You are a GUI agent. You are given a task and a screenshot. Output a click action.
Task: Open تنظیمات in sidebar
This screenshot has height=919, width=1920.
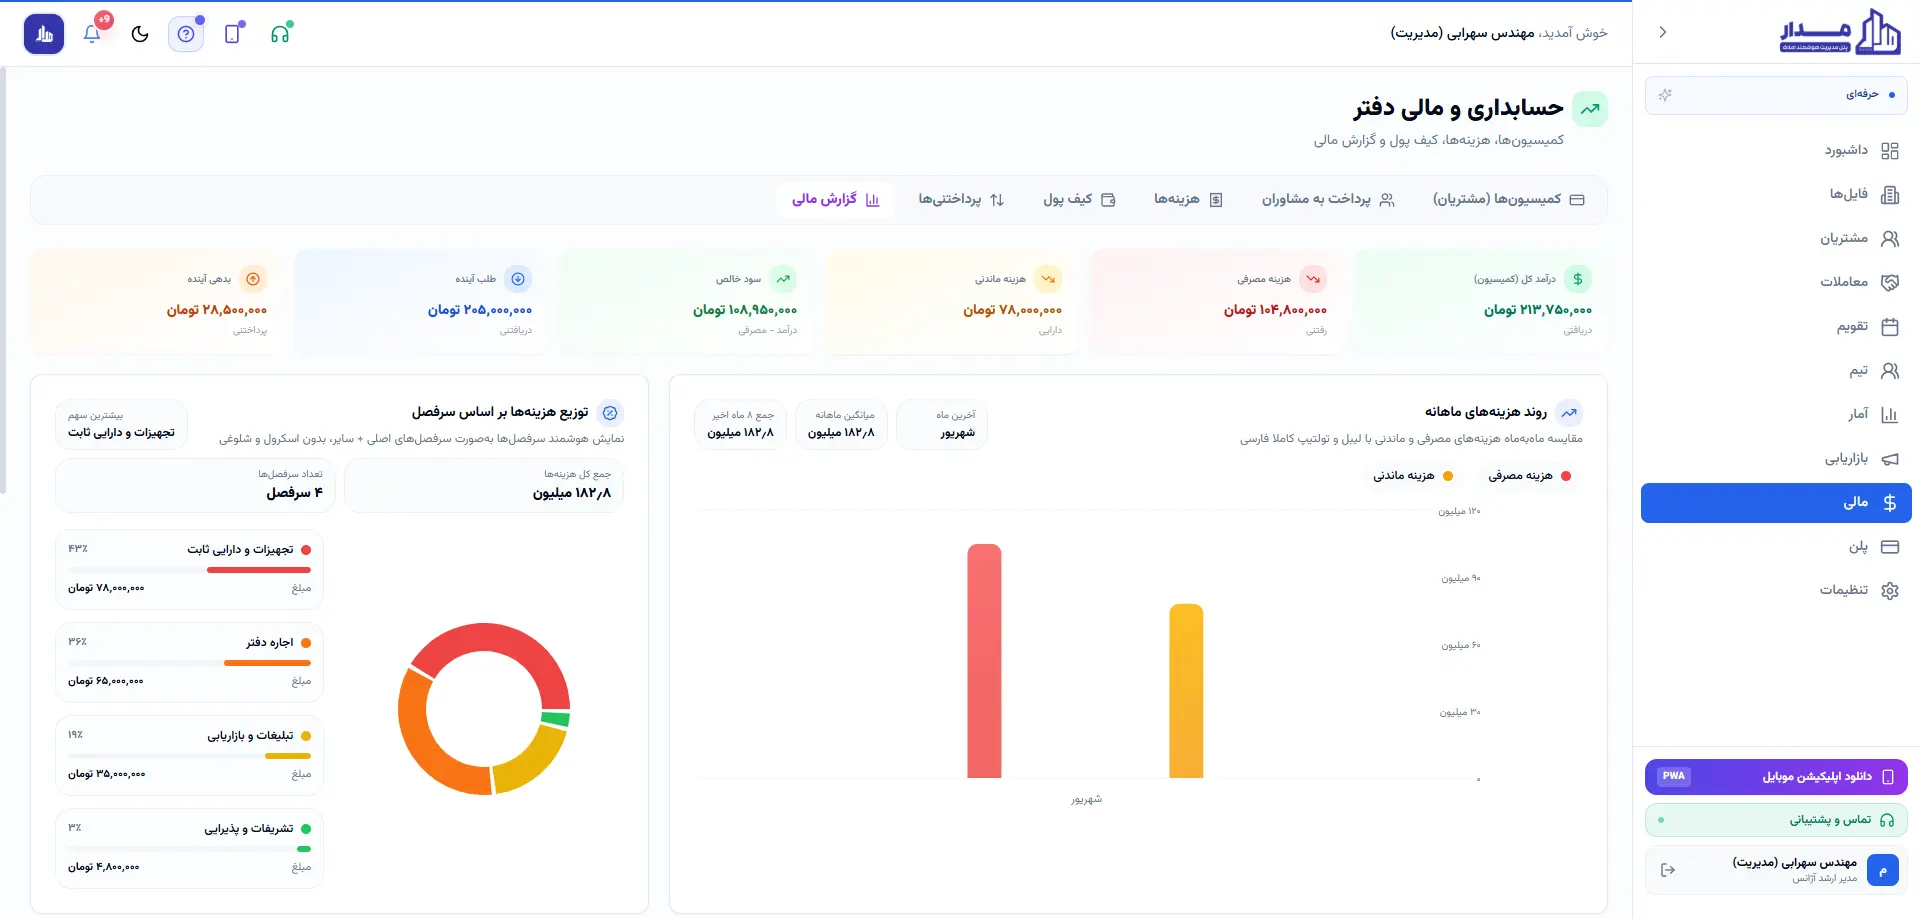coord(1776,590)
